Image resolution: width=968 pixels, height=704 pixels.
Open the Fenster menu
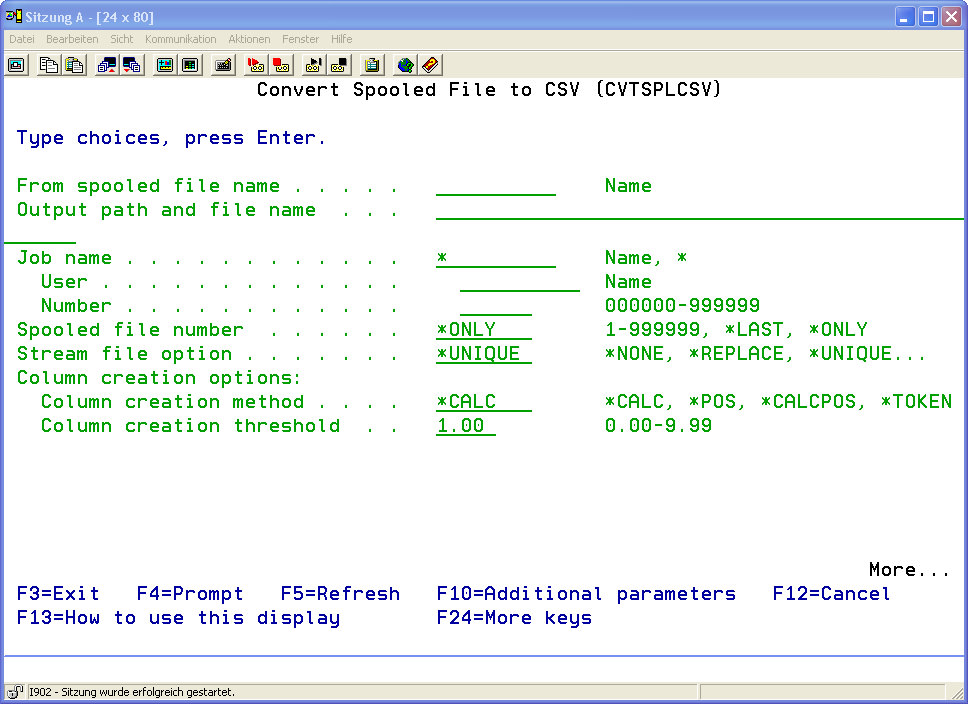[x=300, y=39]
